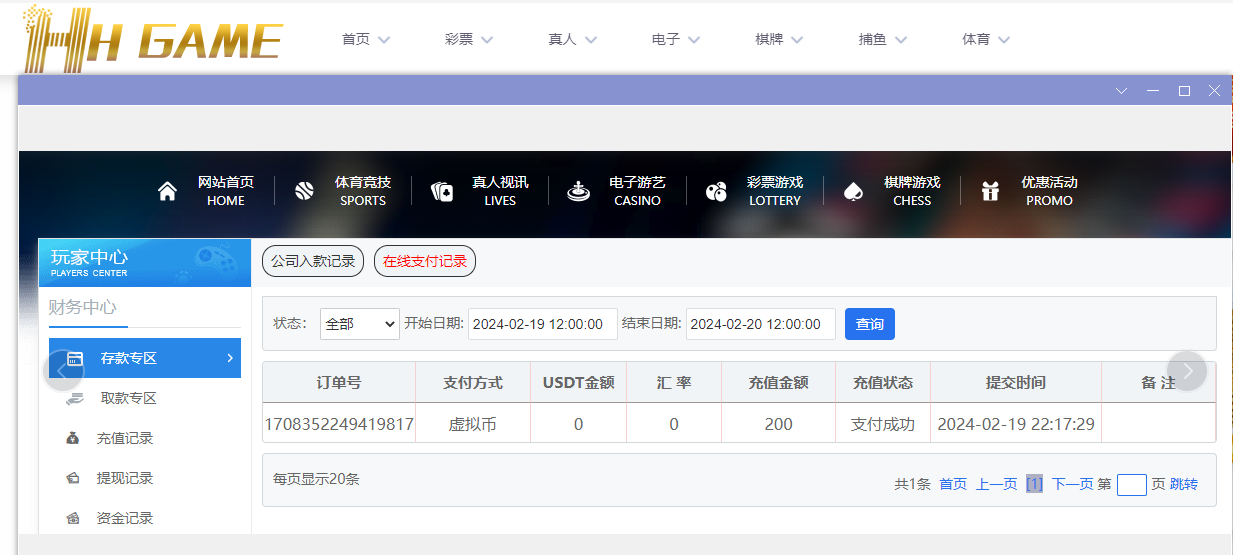The height and width of the screenshot is (555, 1233).
Task: Click the basketball icon for 体育竞技 Sports
Action: click(305, 191)
